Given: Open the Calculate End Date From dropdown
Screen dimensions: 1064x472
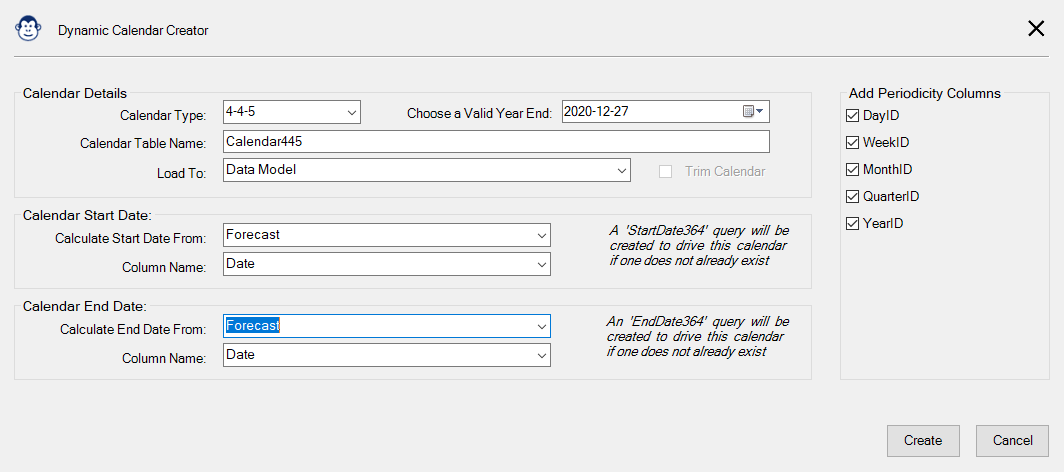Looking at the screenshot, I should [x=387, y=326].
